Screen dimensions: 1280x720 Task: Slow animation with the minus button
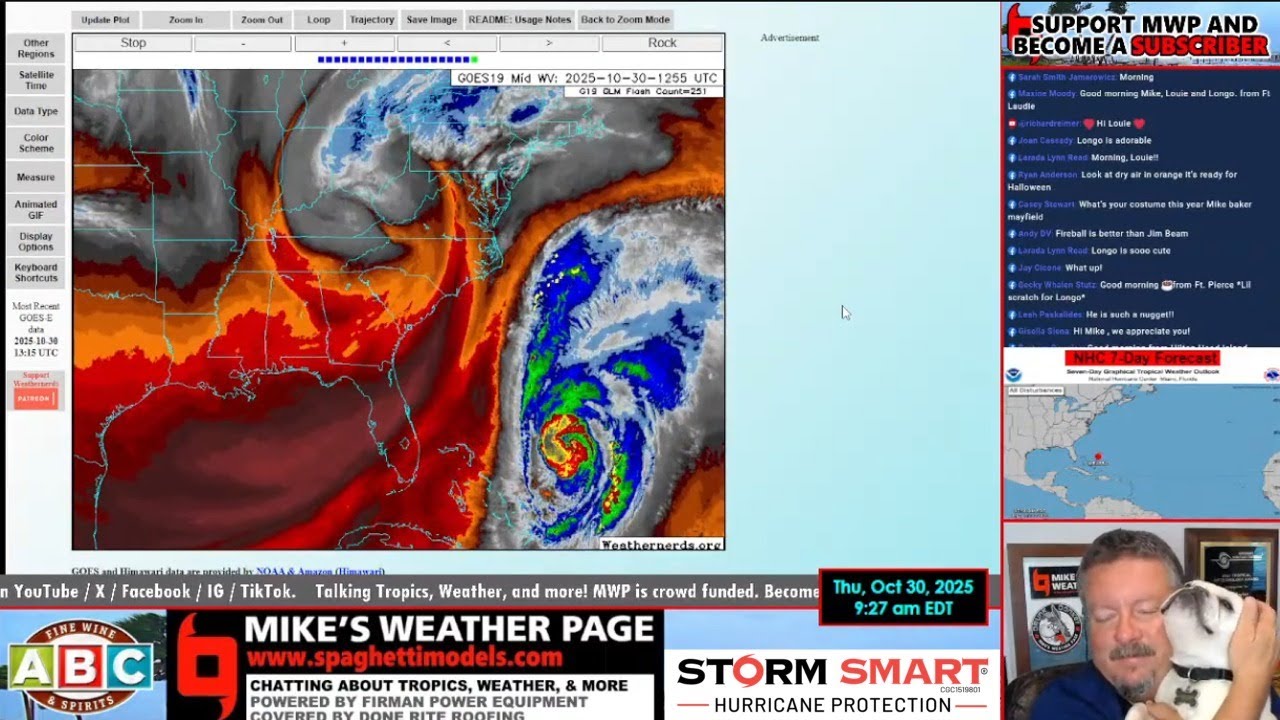click(243, 43)
